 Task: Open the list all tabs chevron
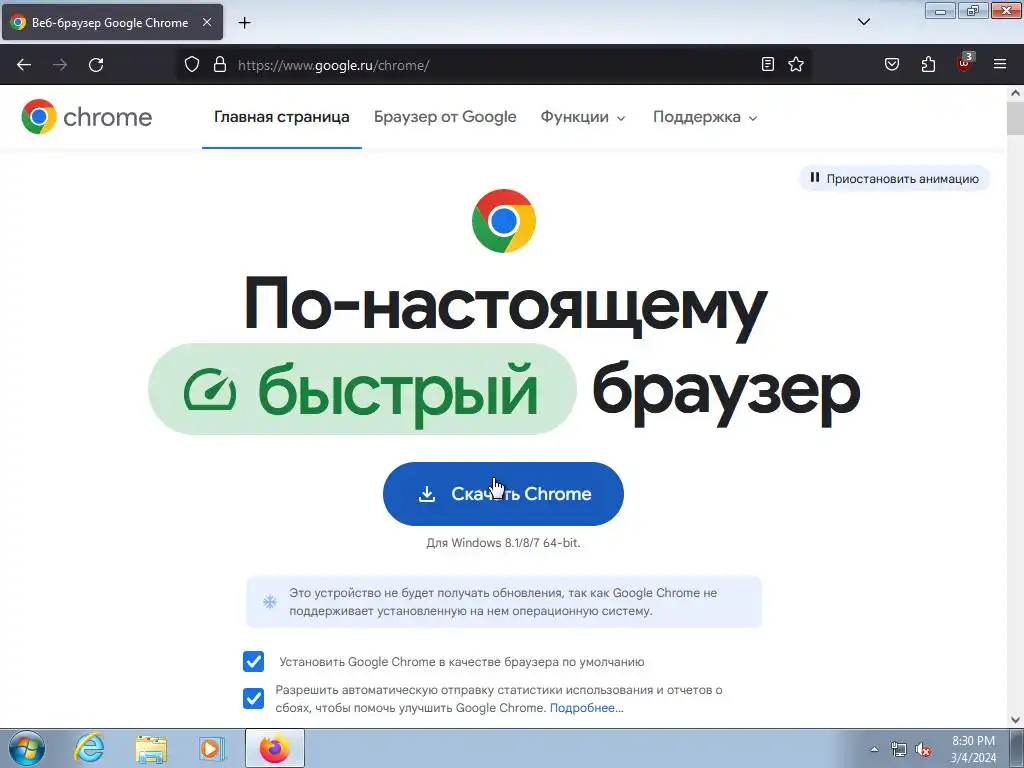click(863, 22)
